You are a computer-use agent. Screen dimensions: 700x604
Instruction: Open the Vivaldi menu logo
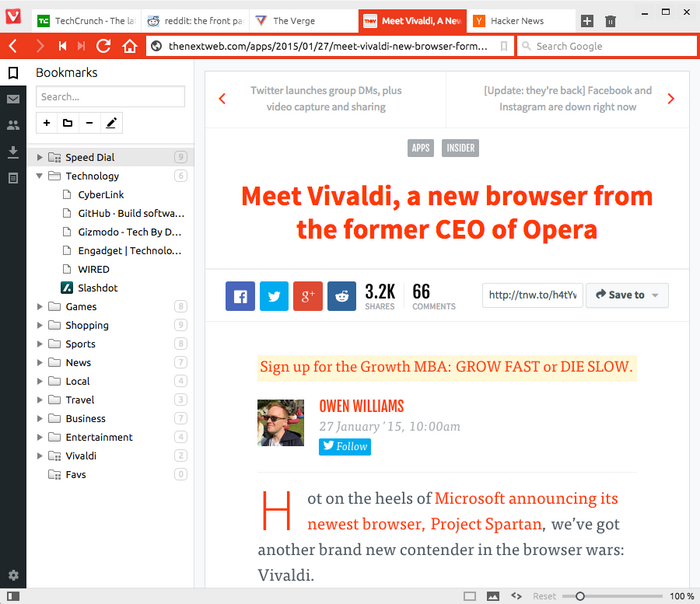click(x=13, y=17)
